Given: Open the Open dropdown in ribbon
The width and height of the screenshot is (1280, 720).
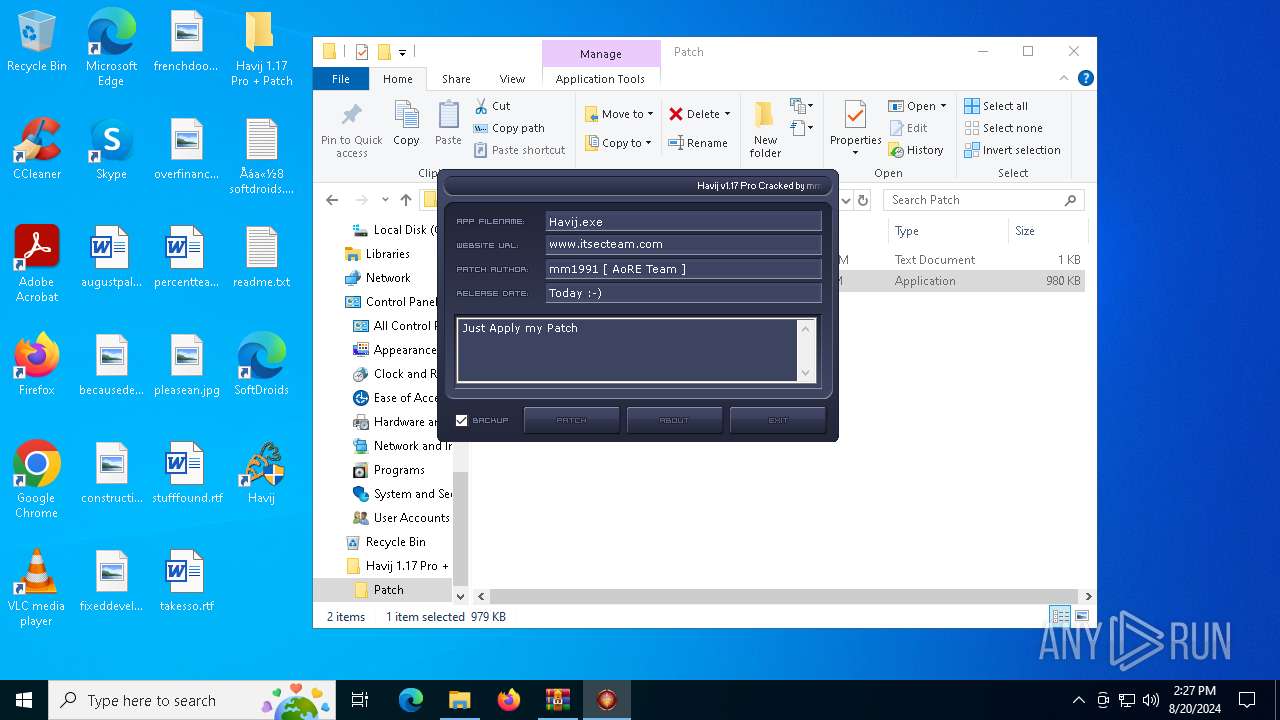Looking at the screenshot, I should (x=917, y=106).
